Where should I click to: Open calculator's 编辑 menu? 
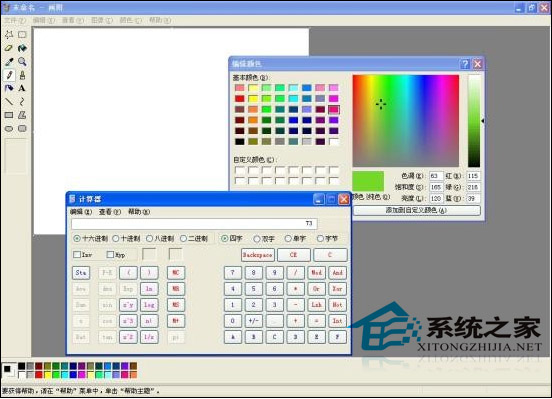coord(81,212)
